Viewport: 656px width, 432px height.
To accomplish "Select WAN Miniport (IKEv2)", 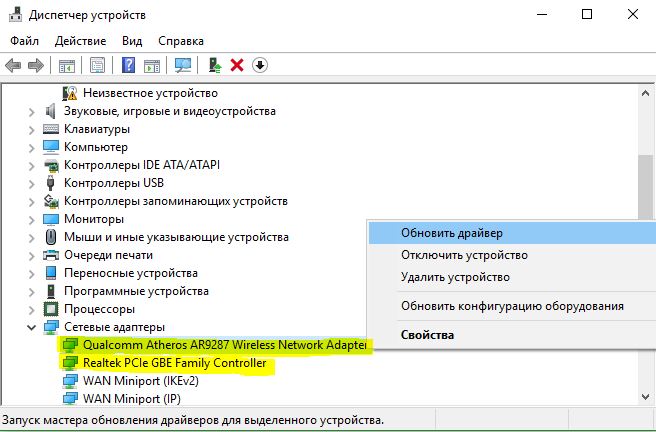I will tap(141, 381).
